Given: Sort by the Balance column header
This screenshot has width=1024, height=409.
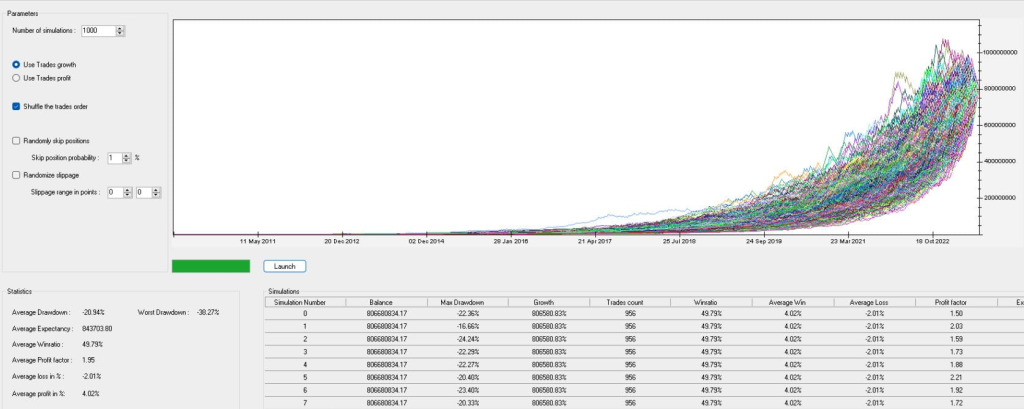Looking at the screenshot, I should 385,301.
